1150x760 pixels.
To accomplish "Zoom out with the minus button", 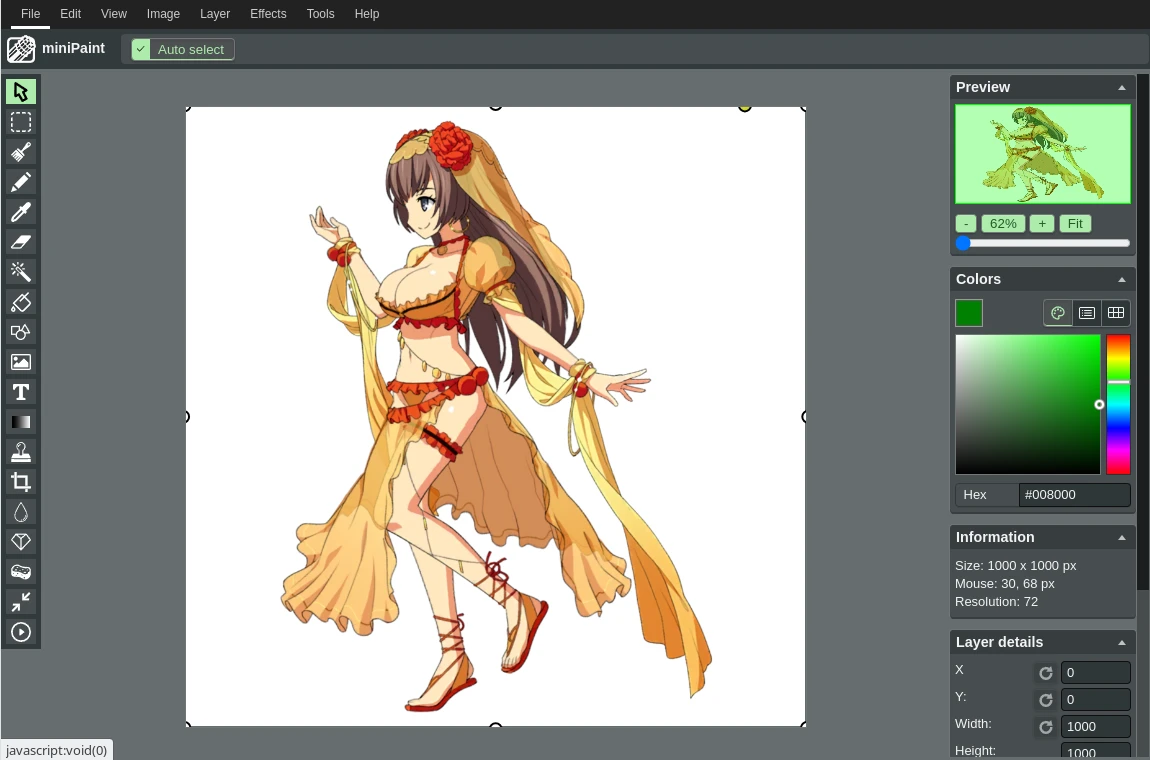I will coord(966,224).
